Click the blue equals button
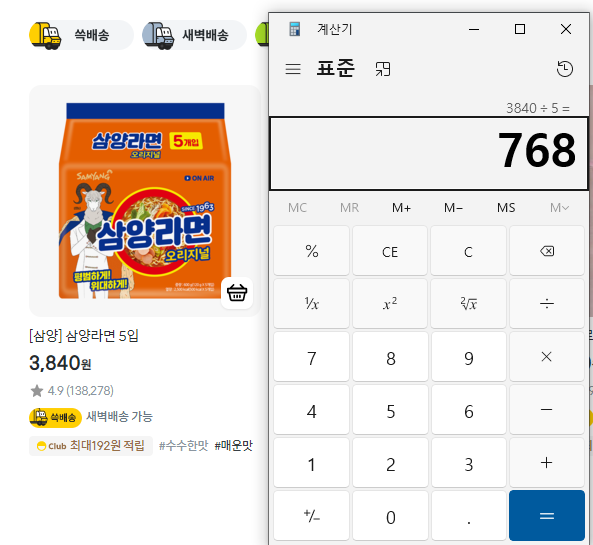 click(546, 516)
